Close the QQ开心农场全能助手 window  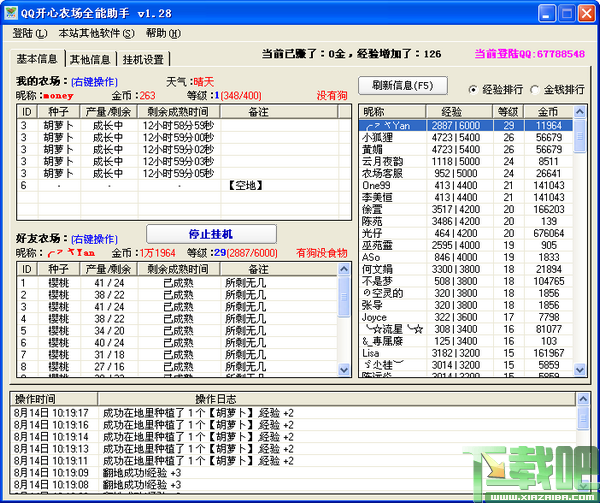tap(586, 13)
